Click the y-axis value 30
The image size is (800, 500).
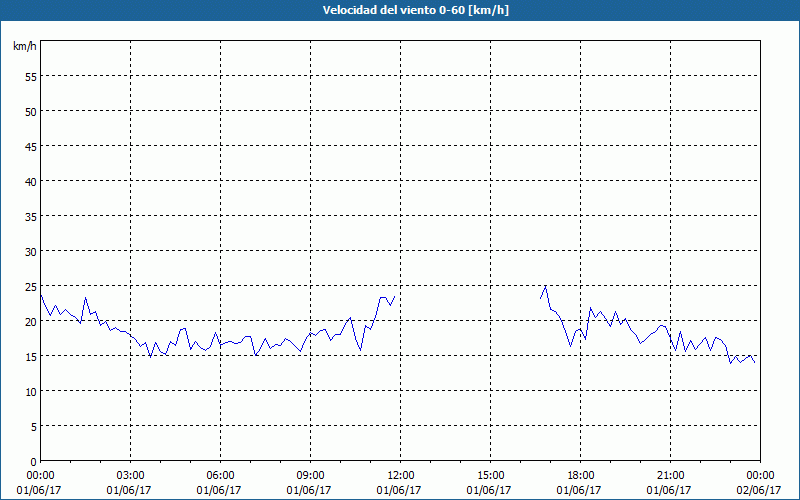(x=31, y=252)
